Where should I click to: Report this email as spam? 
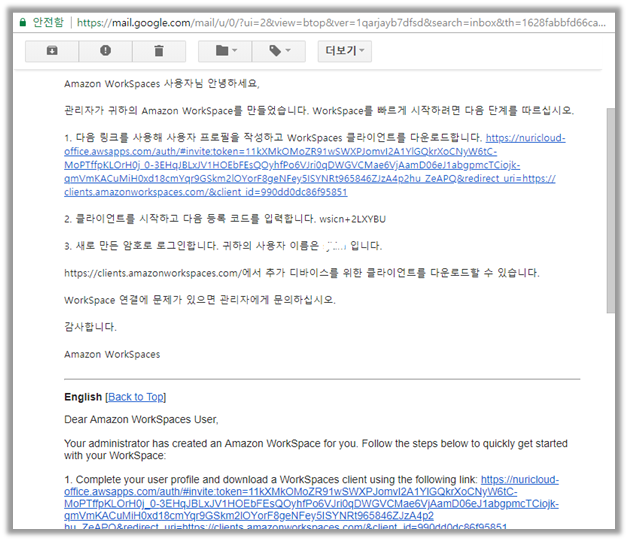107,50
